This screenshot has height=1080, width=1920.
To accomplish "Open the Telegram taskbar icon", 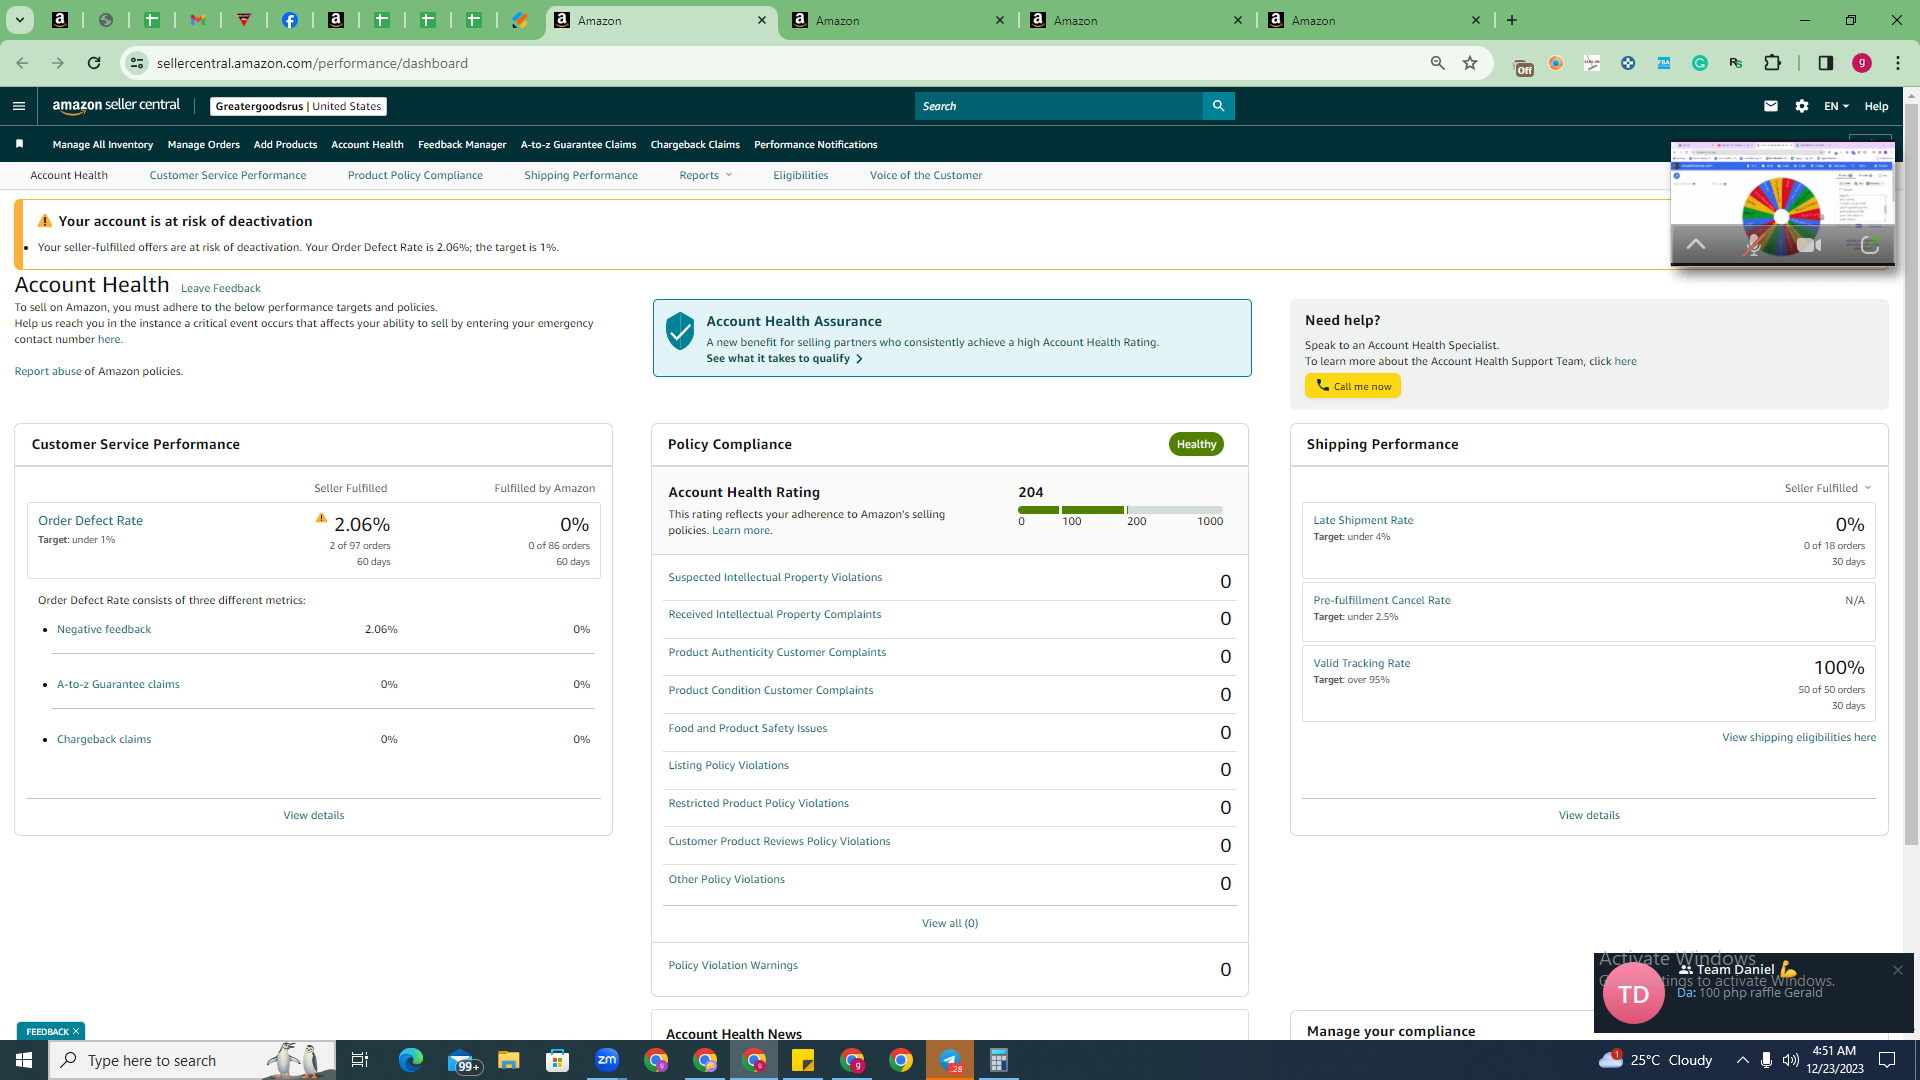I will pyautogui.click(x=950, y=1060).
